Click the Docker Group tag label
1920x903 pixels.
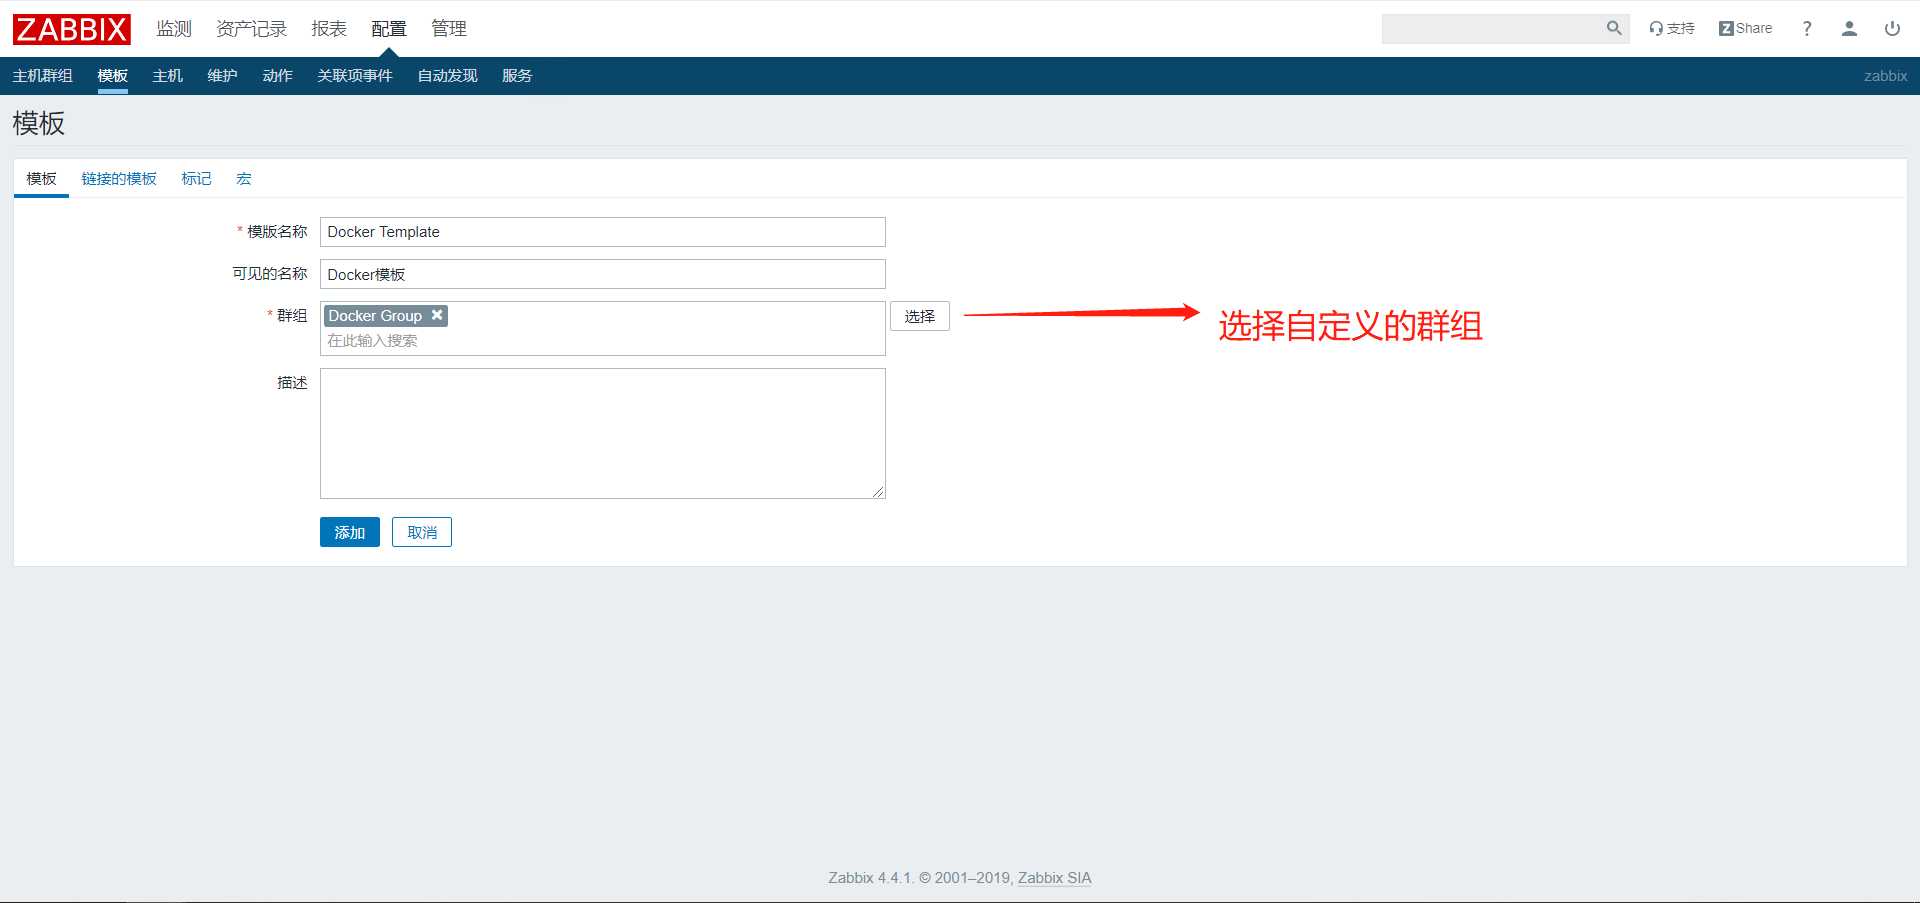click(x=375, y=316)
